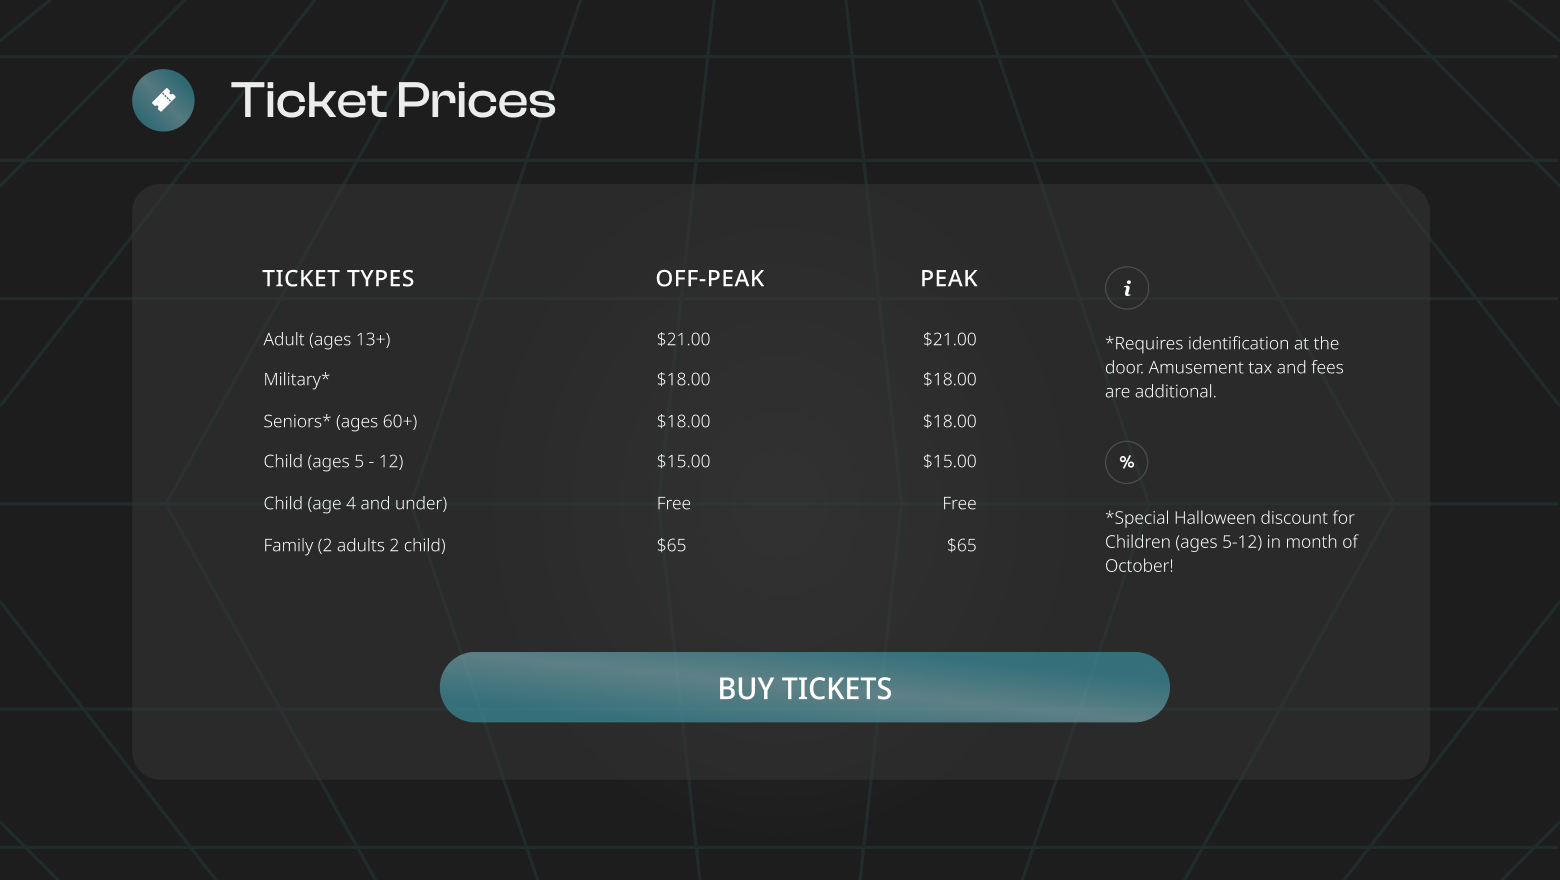Click the TICKET TYPES column header
The height and width of the screenshot is (880, 1560).
tap(338, 279)
